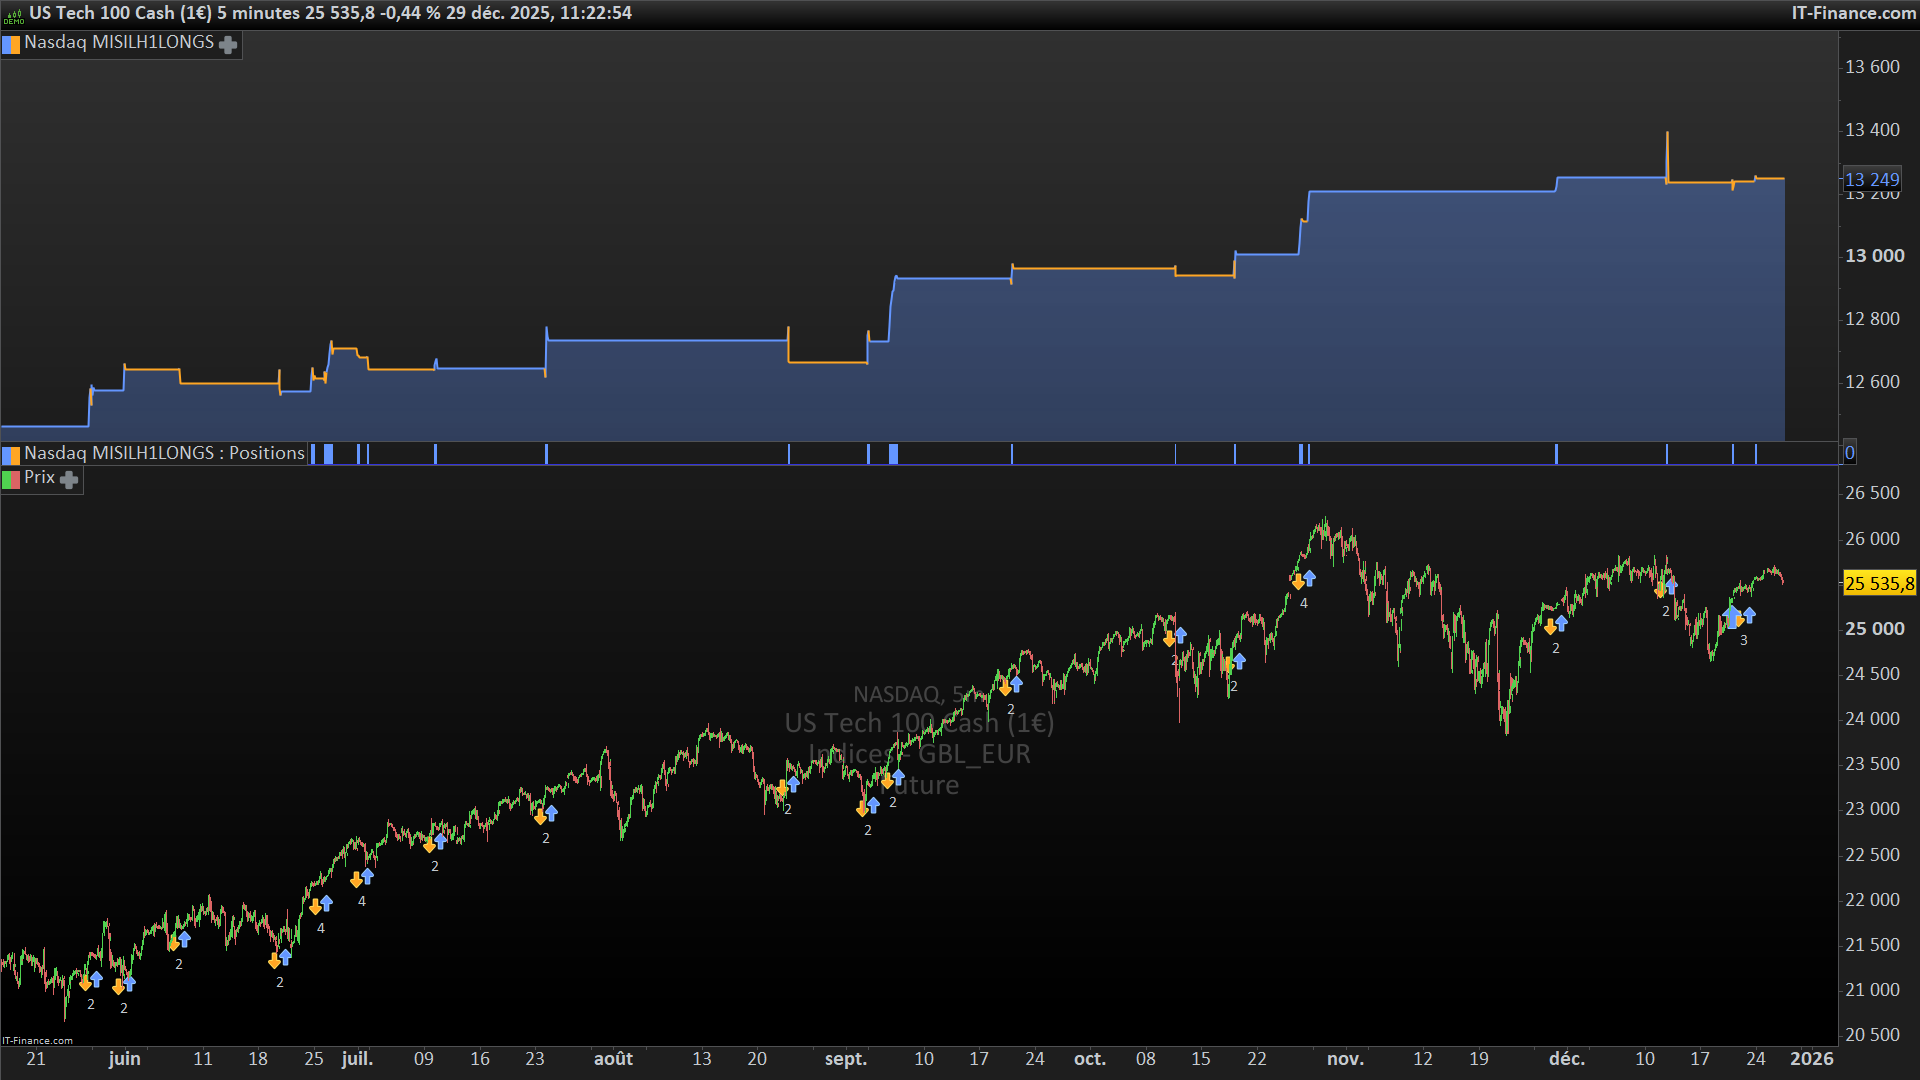The width and height of the screenshot is (1920, 1080).
Task: Open the small IT-Finance.com link at bottom left
Action: pyautogui.click(x=37, y=1041)
